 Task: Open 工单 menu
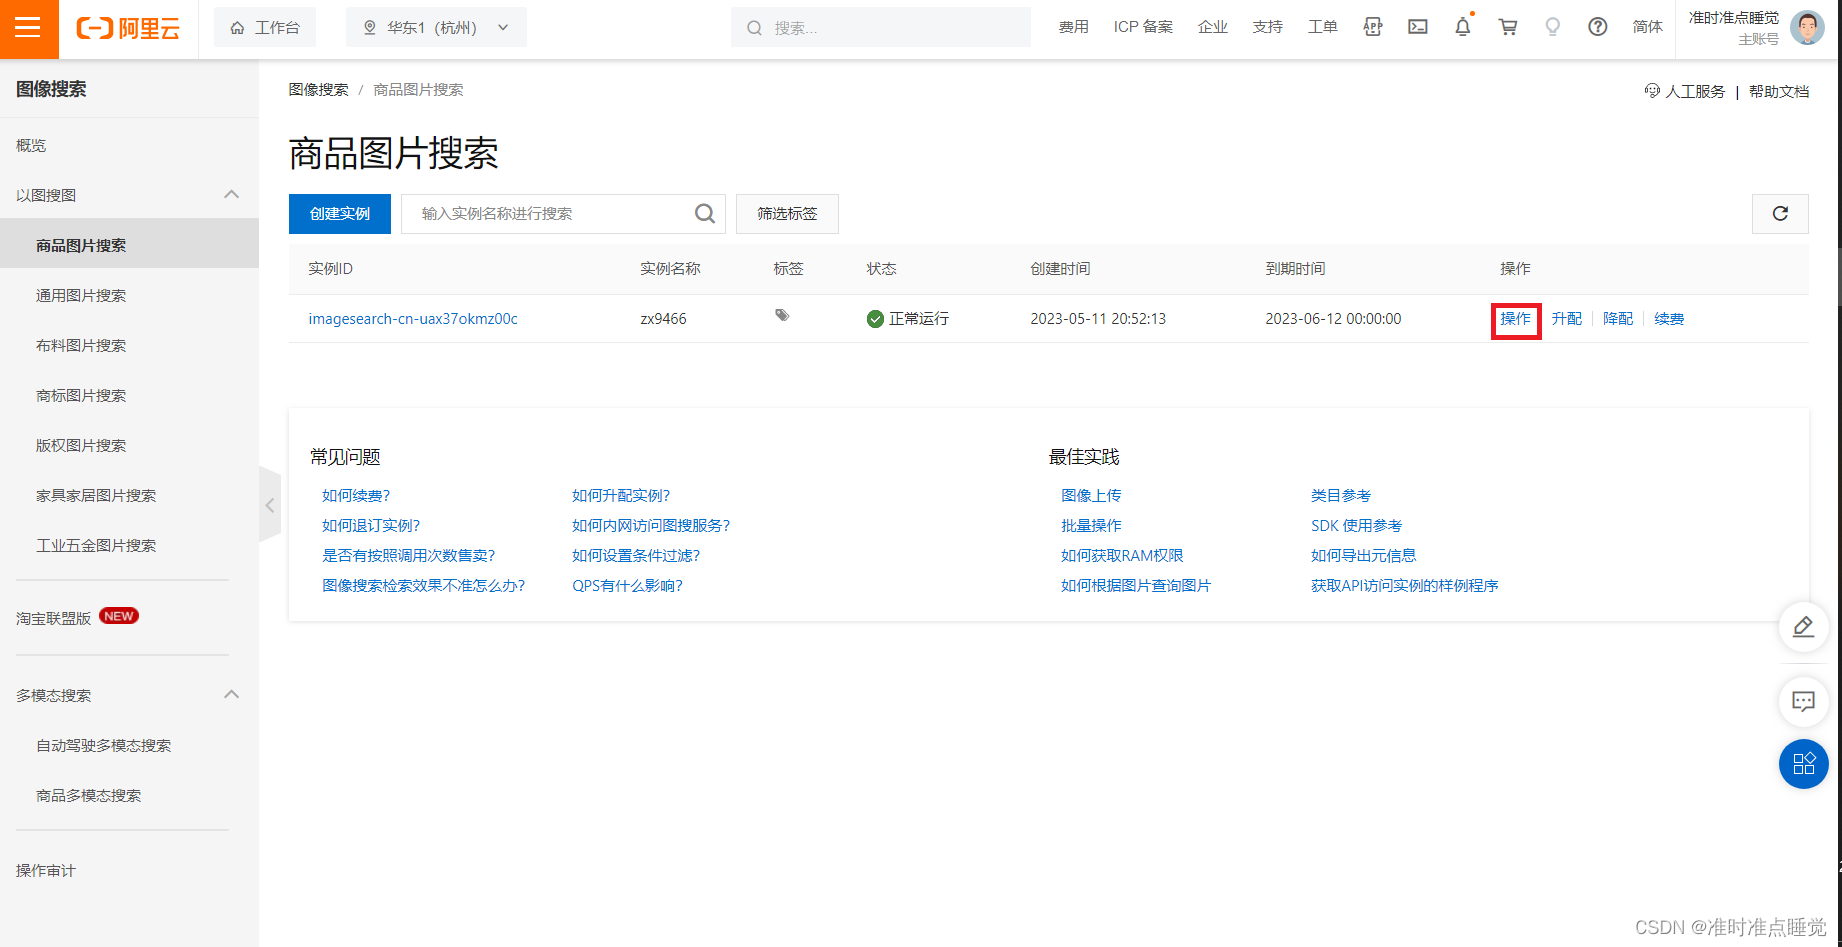click(x=1323, y=27)
